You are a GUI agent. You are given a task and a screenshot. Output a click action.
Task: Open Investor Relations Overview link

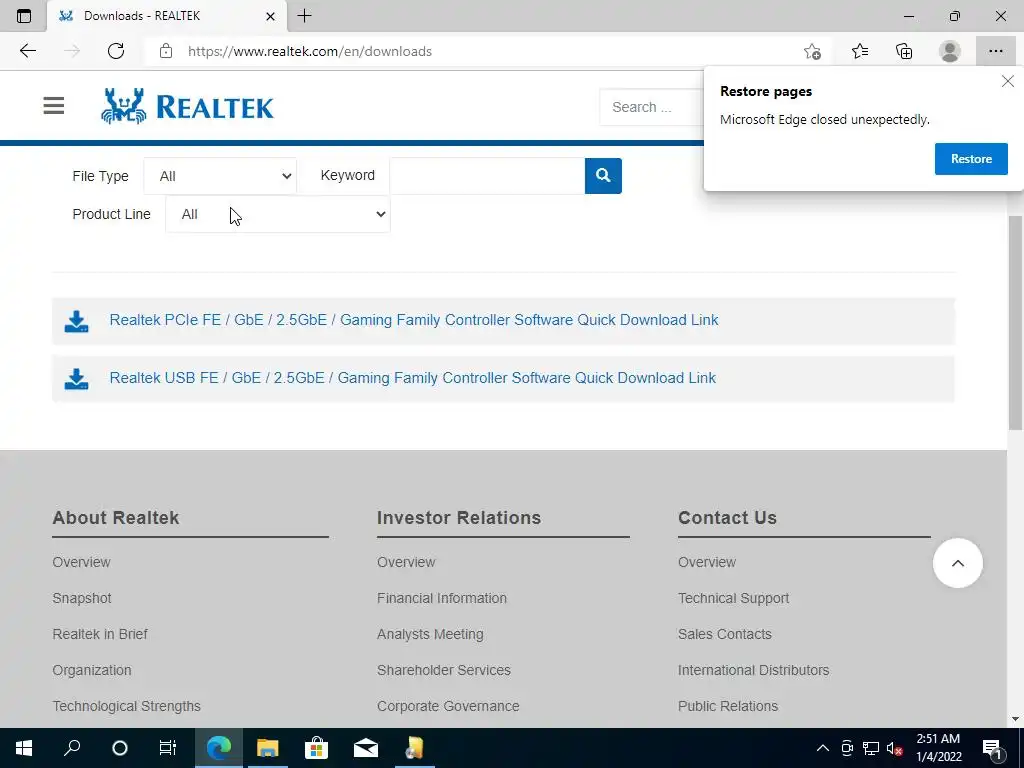(x=406, y=562)
